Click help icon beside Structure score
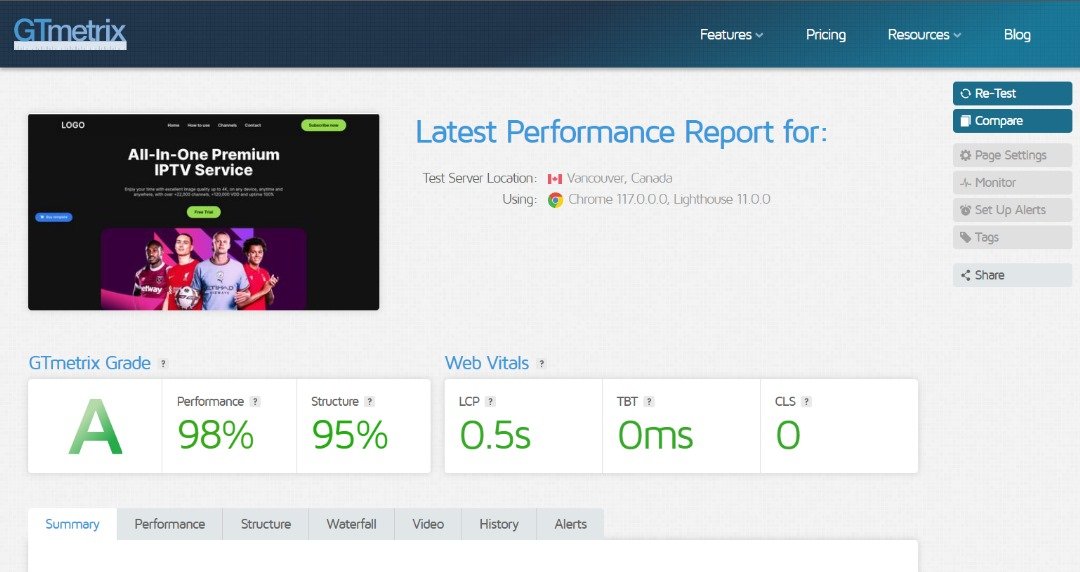The height and width of the screenshot is (572, 1080). 370,402
